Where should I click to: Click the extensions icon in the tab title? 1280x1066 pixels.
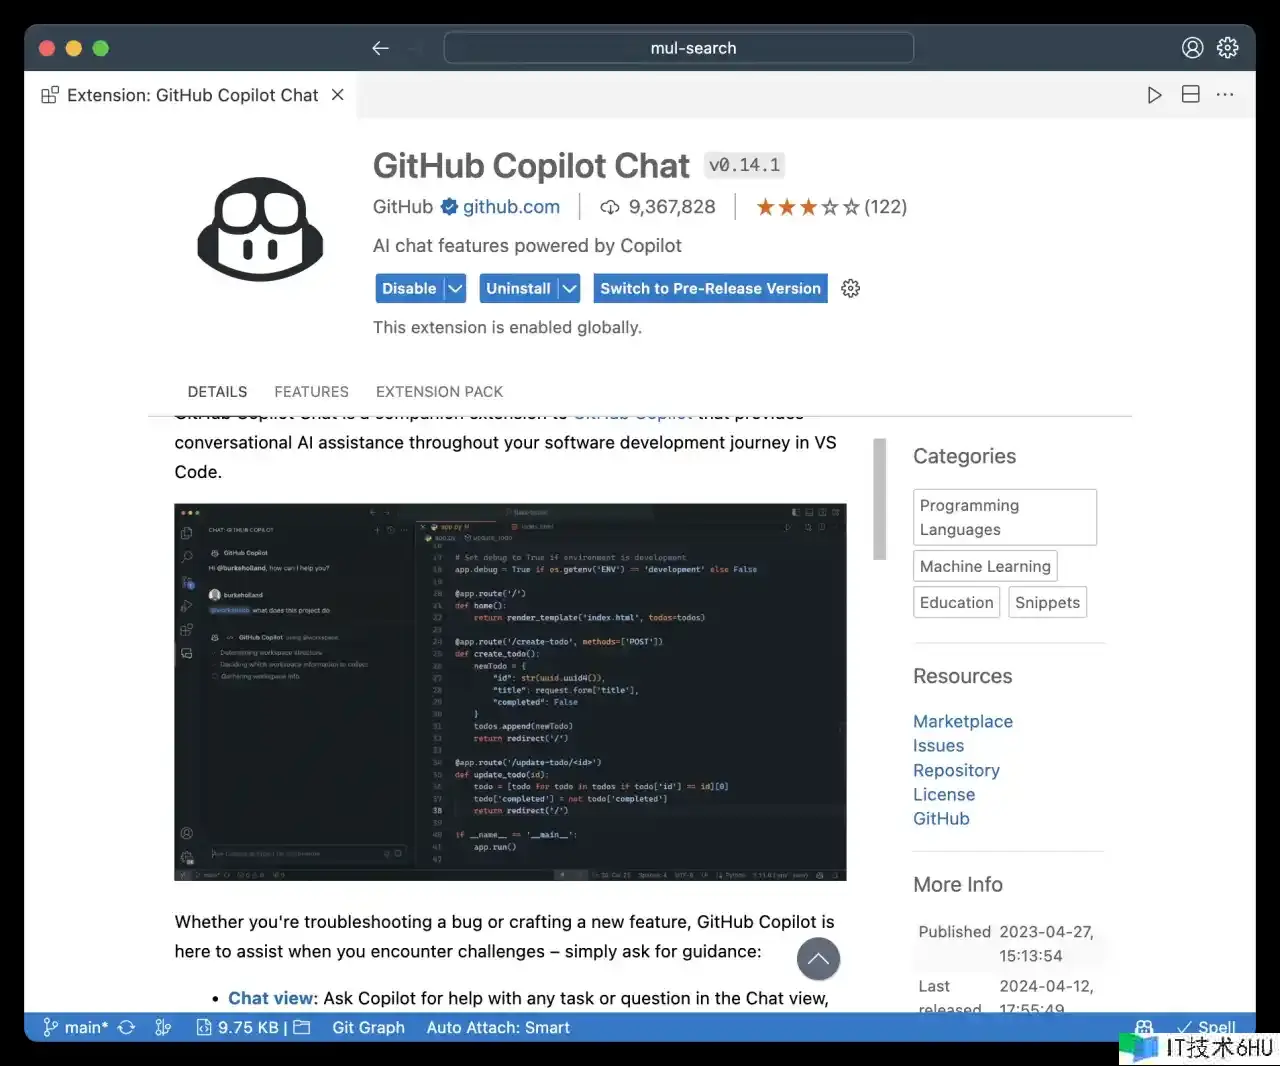(50, 95)
